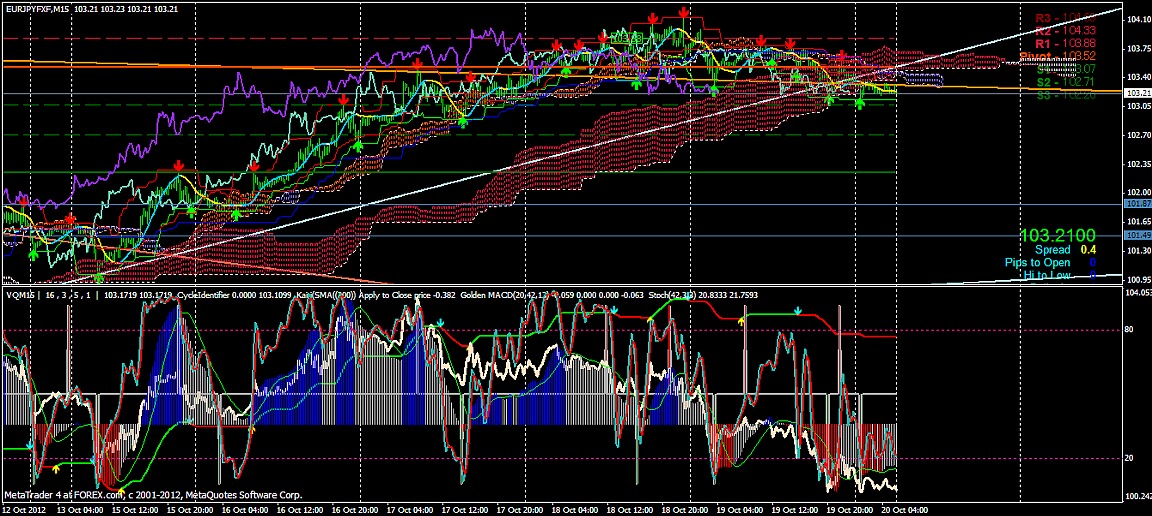Screen dimensions: 1152x516
Task: Click the rightmost cyan down arrow in indicator window
Action: [x=796, y=311]
